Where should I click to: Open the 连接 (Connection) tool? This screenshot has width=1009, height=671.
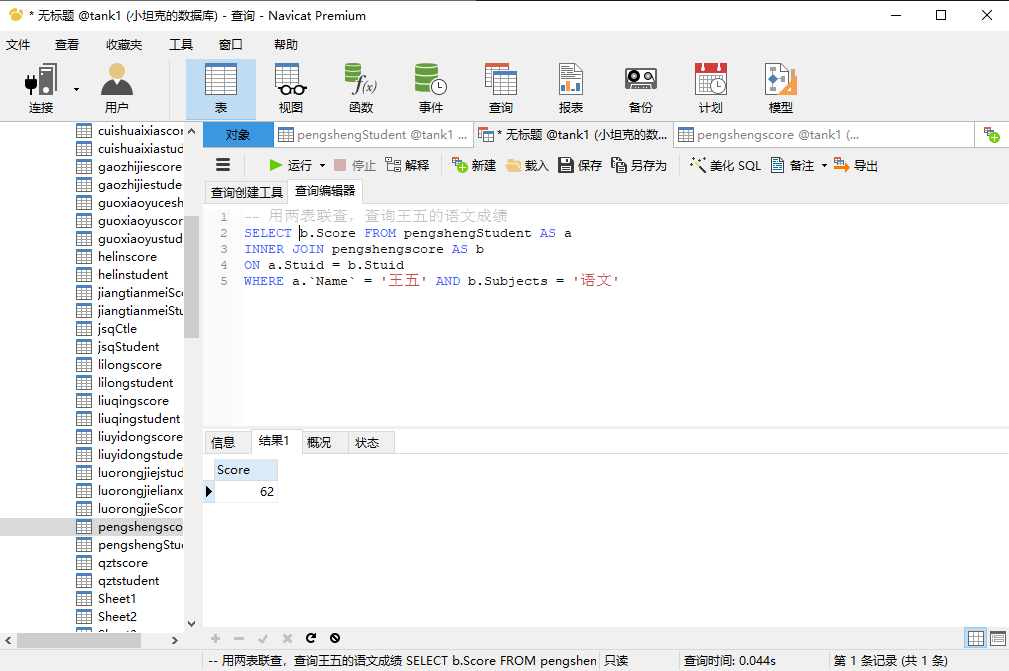[41, 89]
